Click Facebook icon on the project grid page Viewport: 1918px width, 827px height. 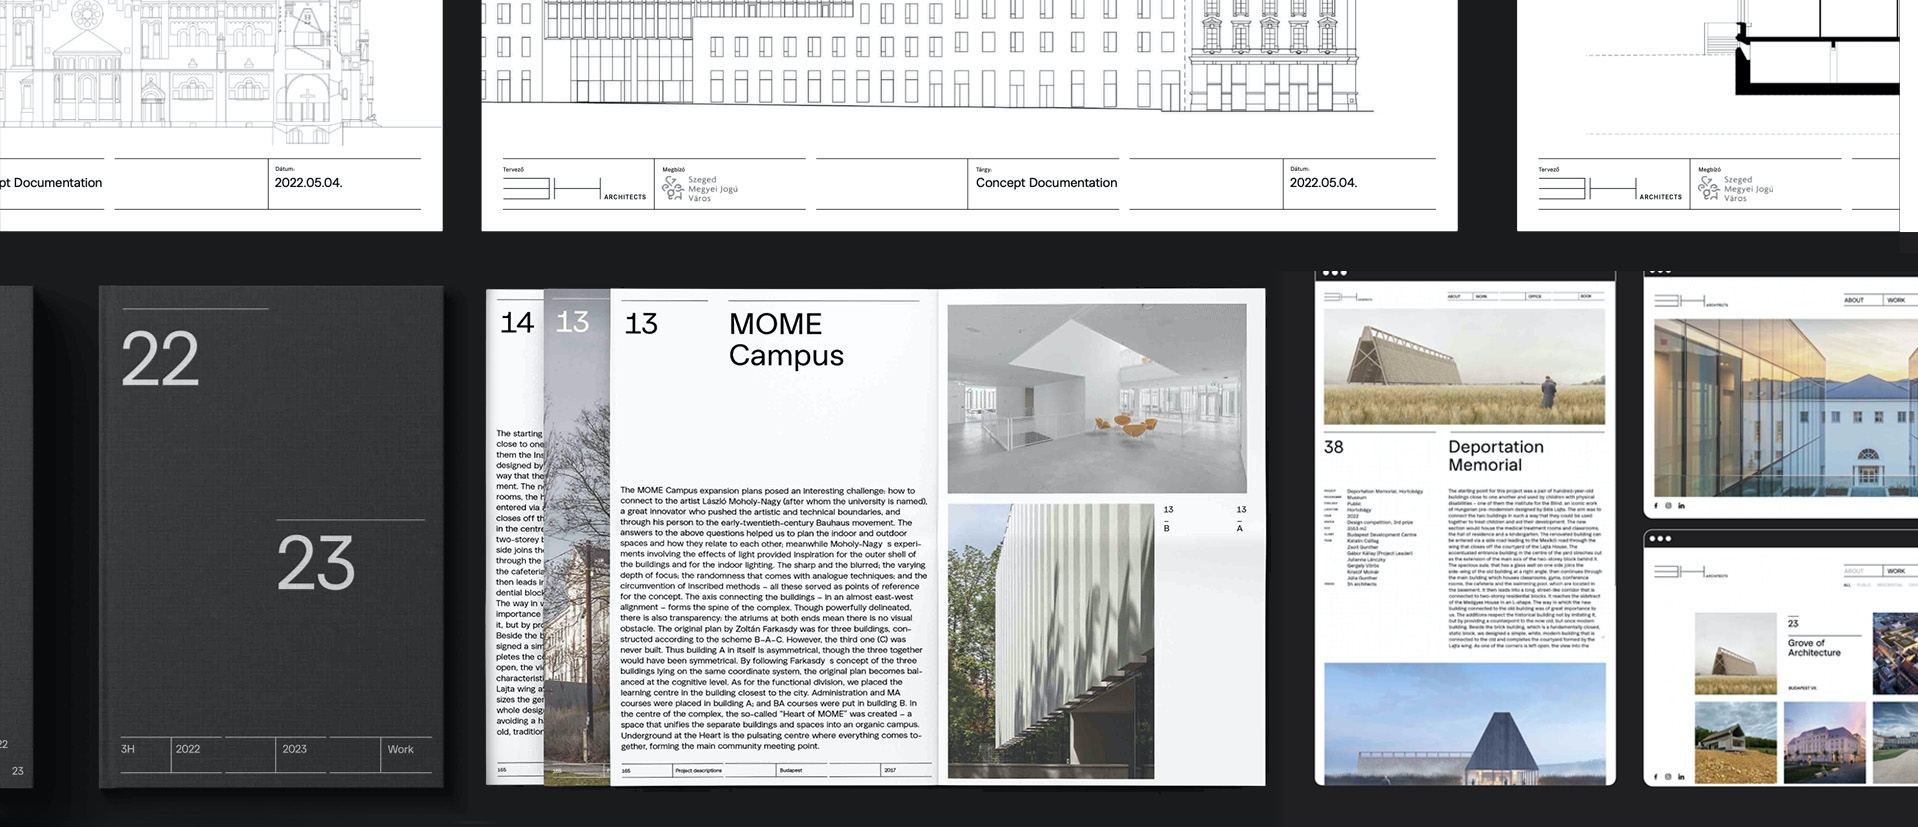(x=1657, y=776)
